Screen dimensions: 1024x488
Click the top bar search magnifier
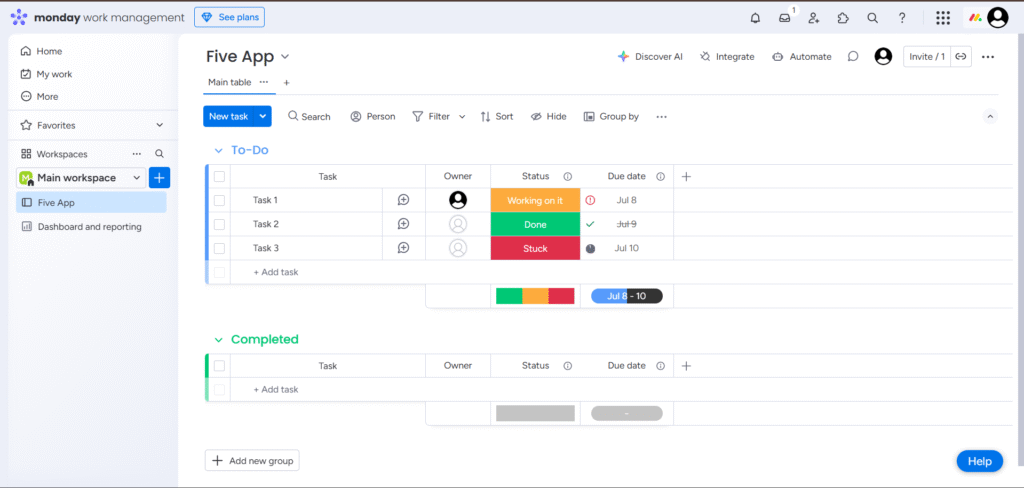coord(872,18)
